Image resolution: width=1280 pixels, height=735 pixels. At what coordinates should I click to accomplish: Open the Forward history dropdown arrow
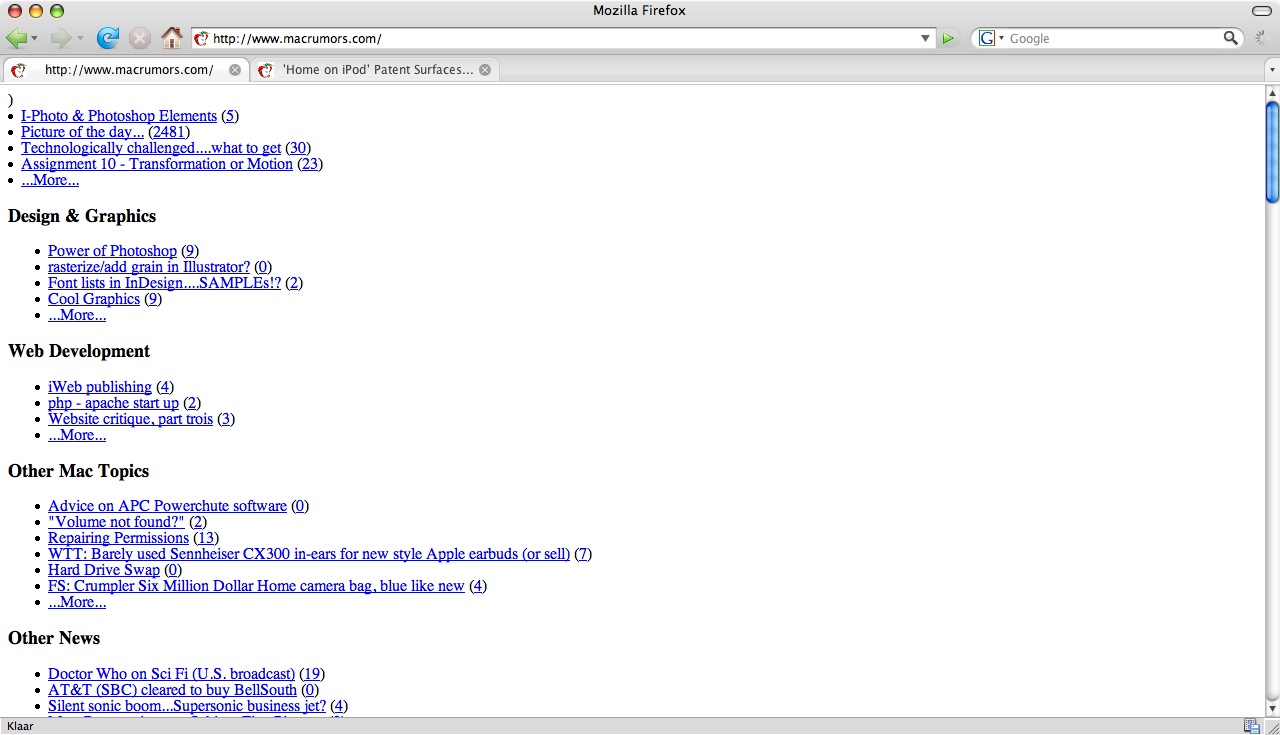click(80, 38)
